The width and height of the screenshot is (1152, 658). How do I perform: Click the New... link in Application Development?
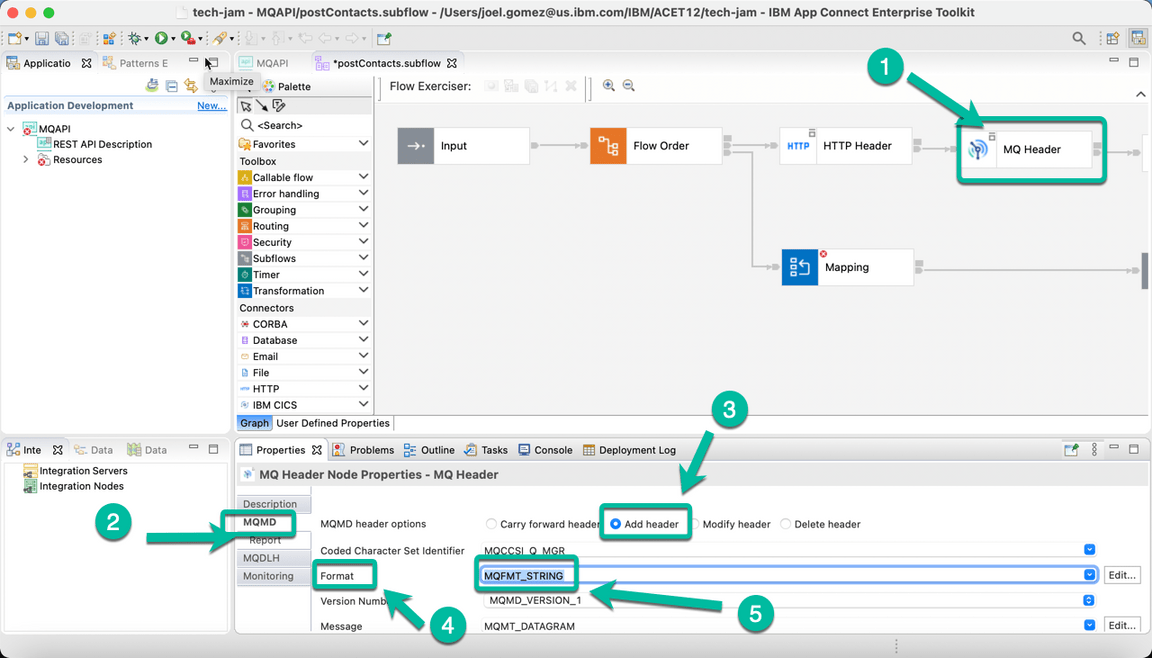tap(211, 105)
